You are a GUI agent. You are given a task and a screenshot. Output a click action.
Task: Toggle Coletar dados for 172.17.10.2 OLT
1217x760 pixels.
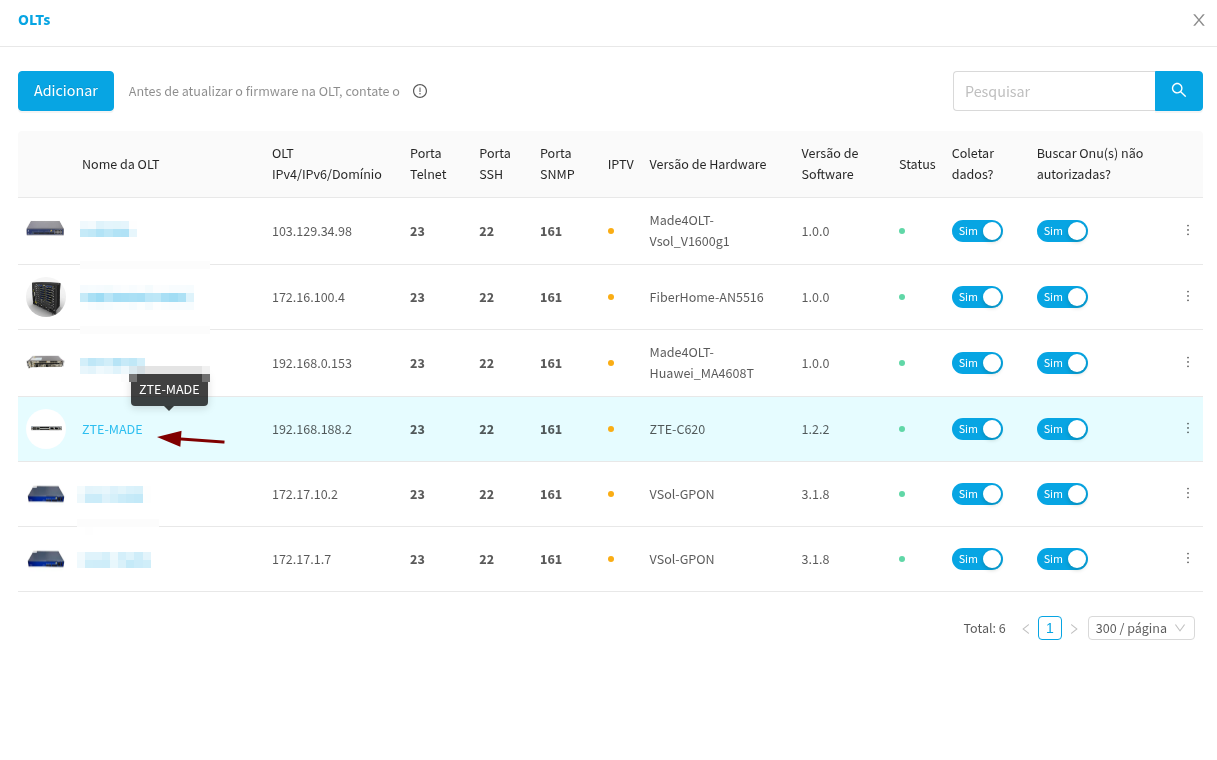pos(976,494)
